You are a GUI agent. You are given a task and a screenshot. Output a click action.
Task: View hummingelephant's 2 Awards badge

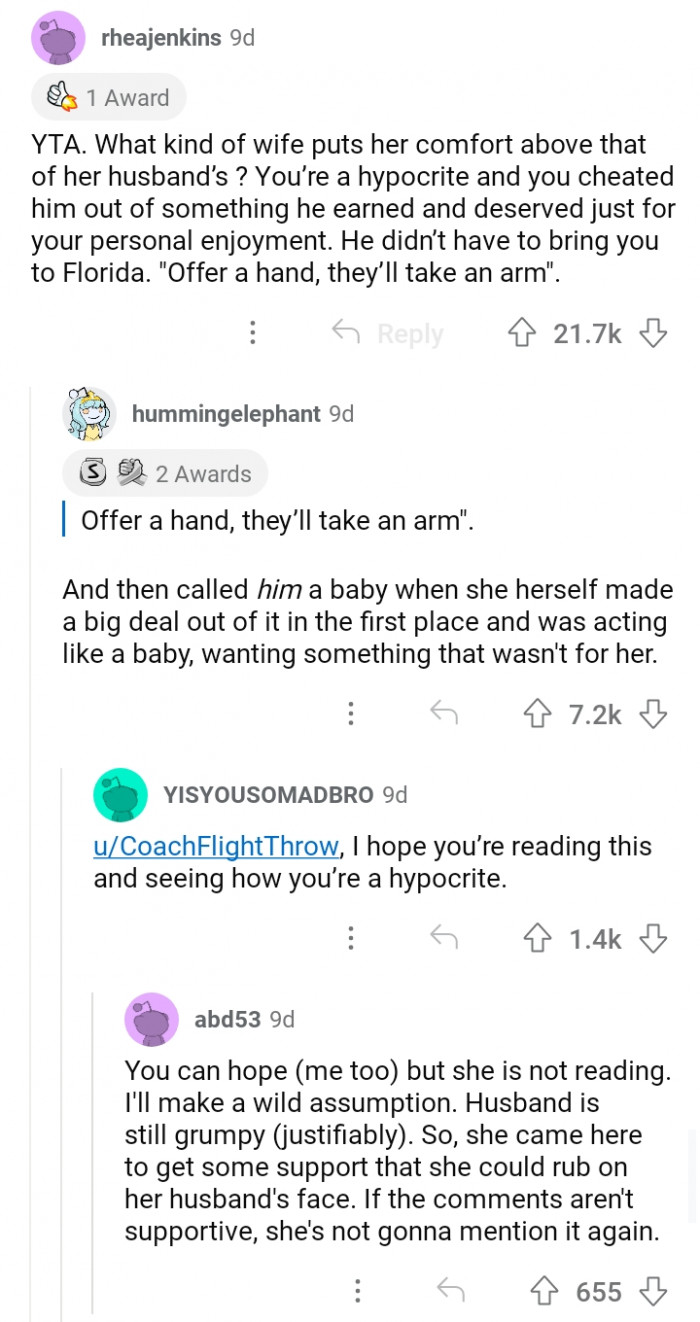tap(165, 473)
